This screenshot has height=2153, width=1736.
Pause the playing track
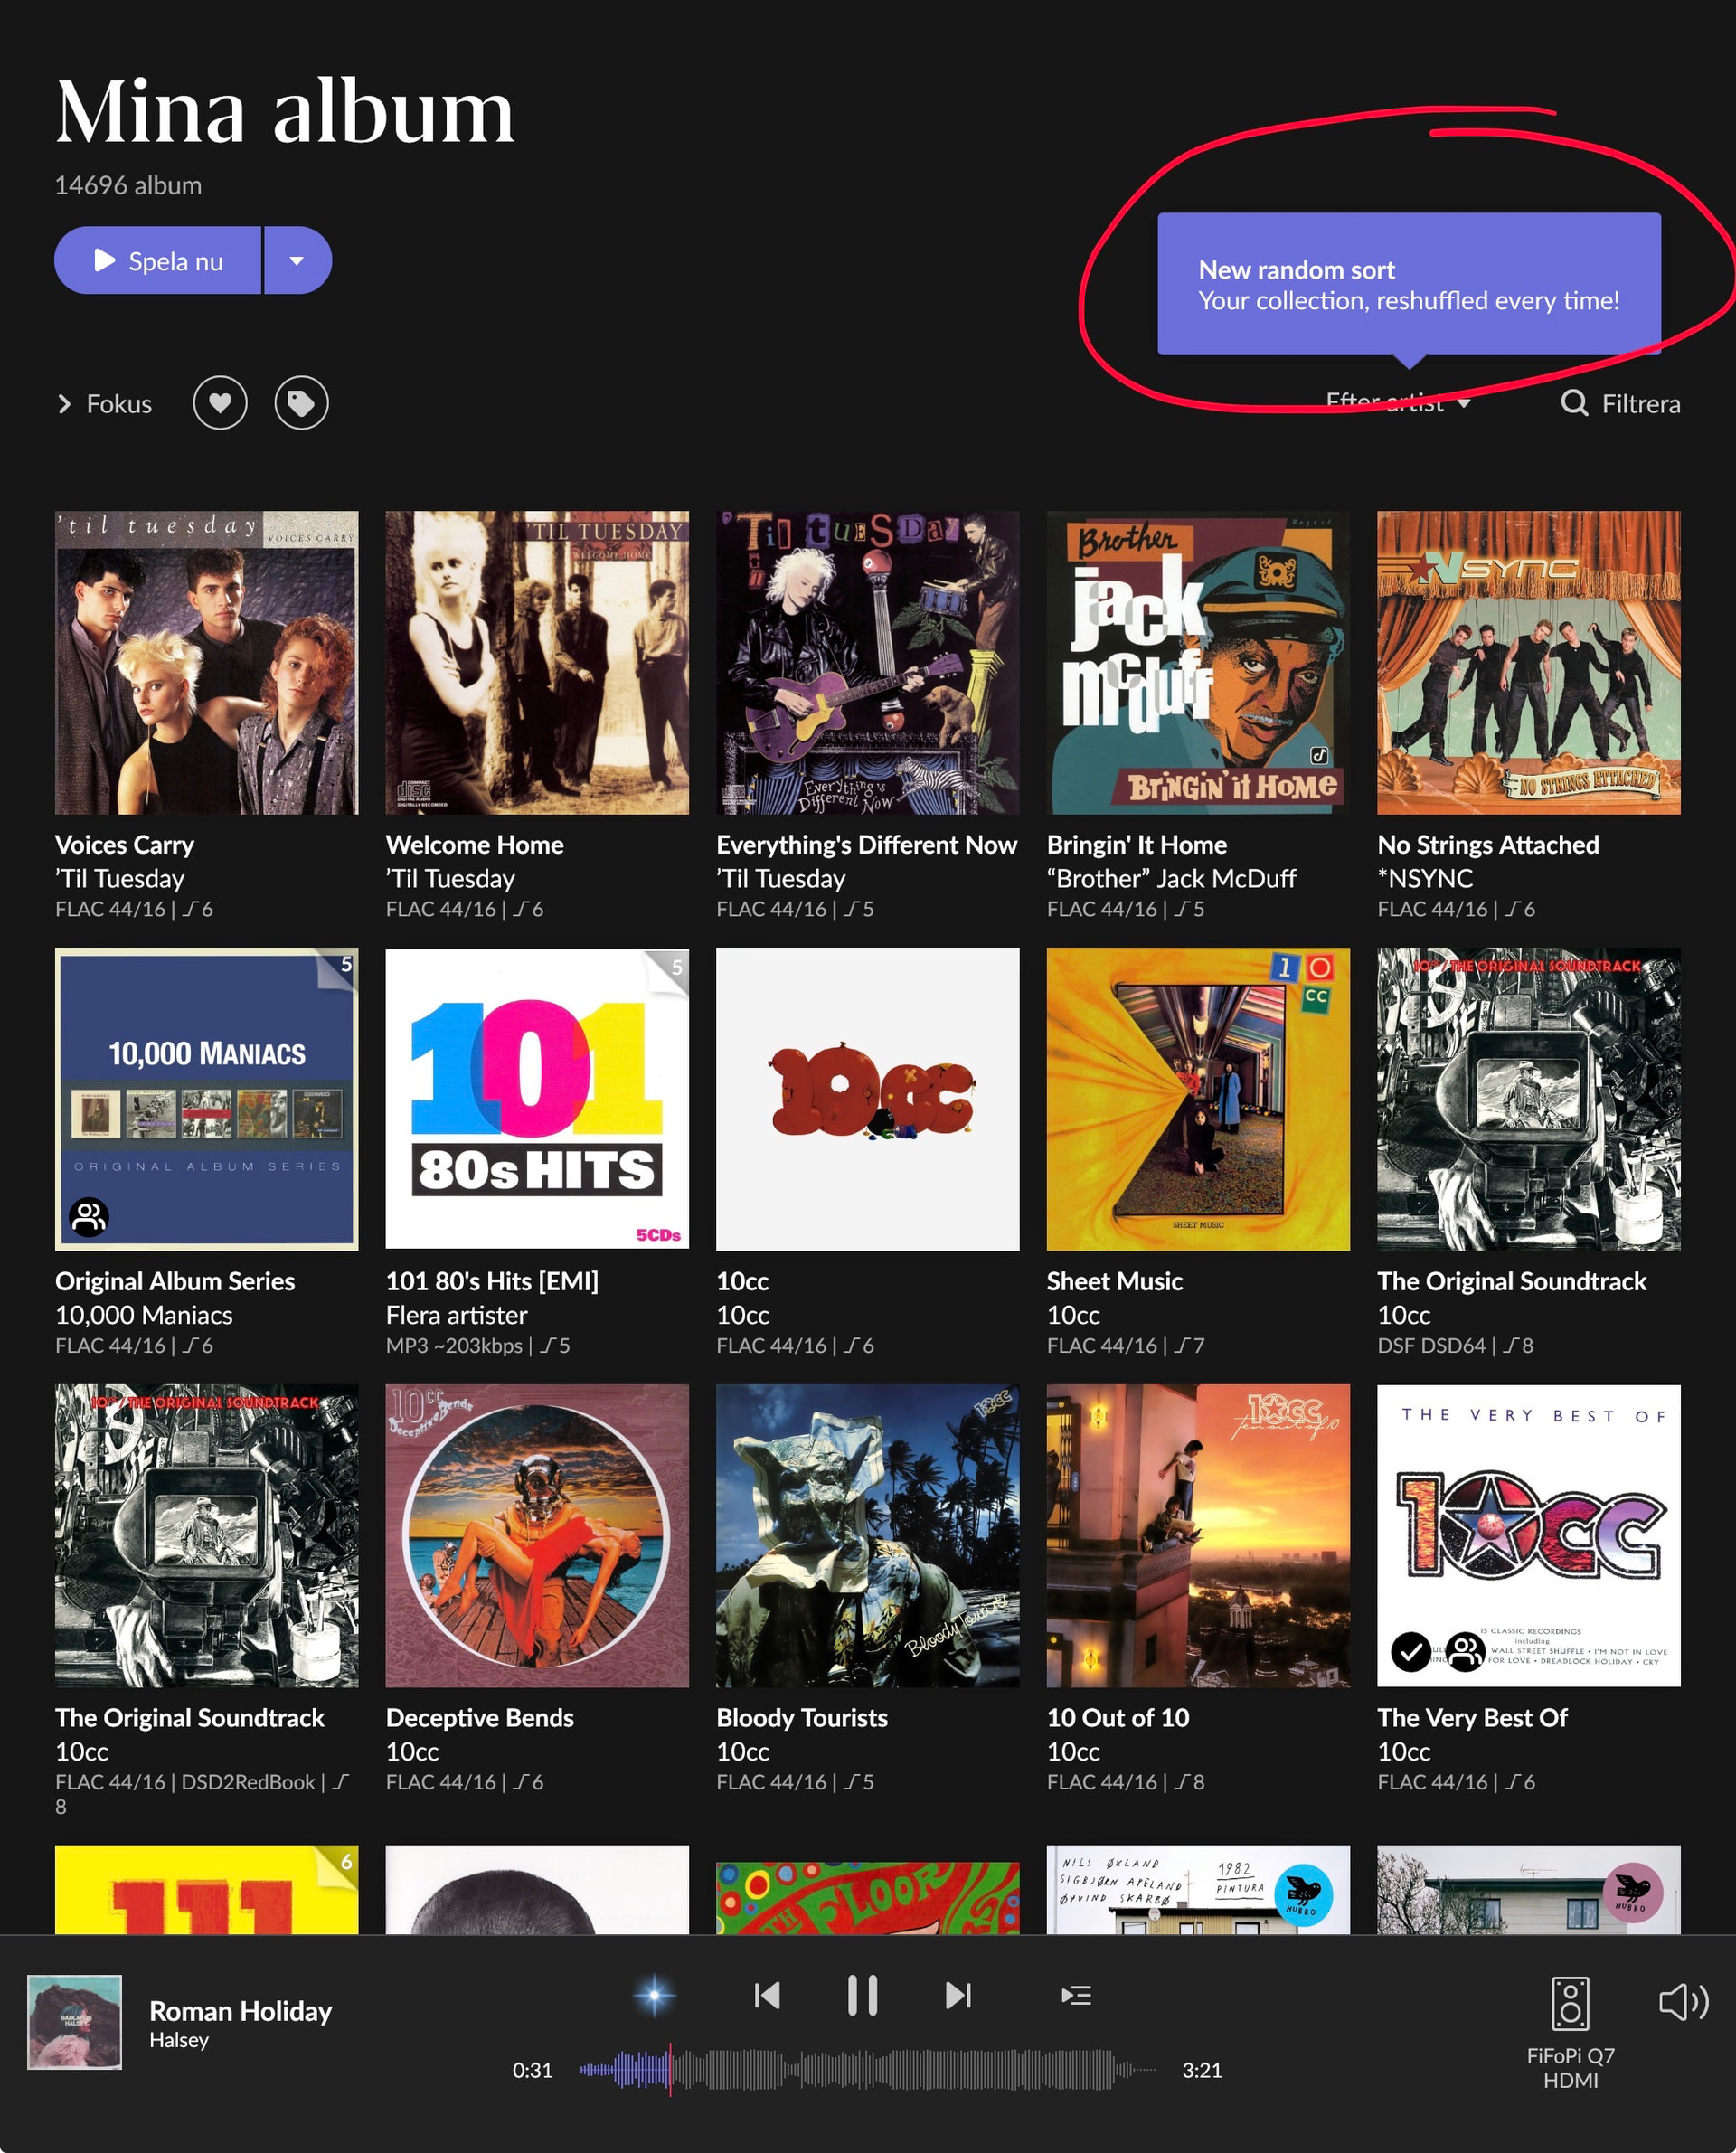tap(862, 1996)
